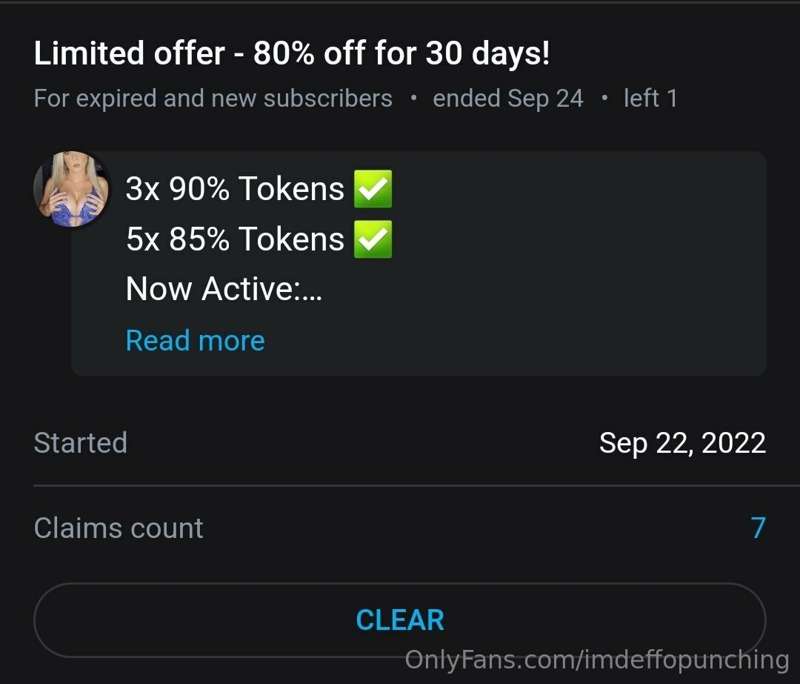Click the left 1 remaining indicator
The image size is (800, 684).
(x=651, y=98)
